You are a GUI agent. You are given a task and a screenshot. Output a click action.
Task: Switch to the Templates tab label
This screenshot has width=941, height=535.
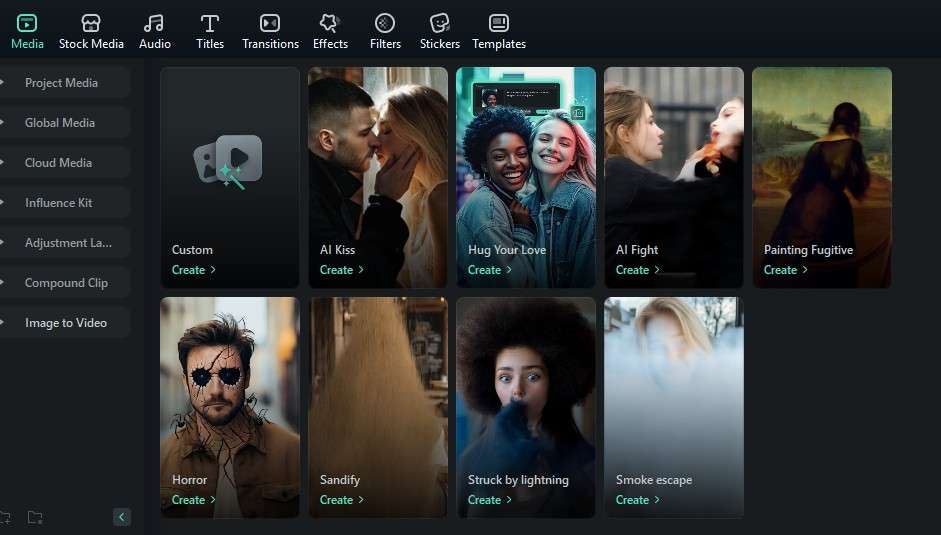pos(499,44)
